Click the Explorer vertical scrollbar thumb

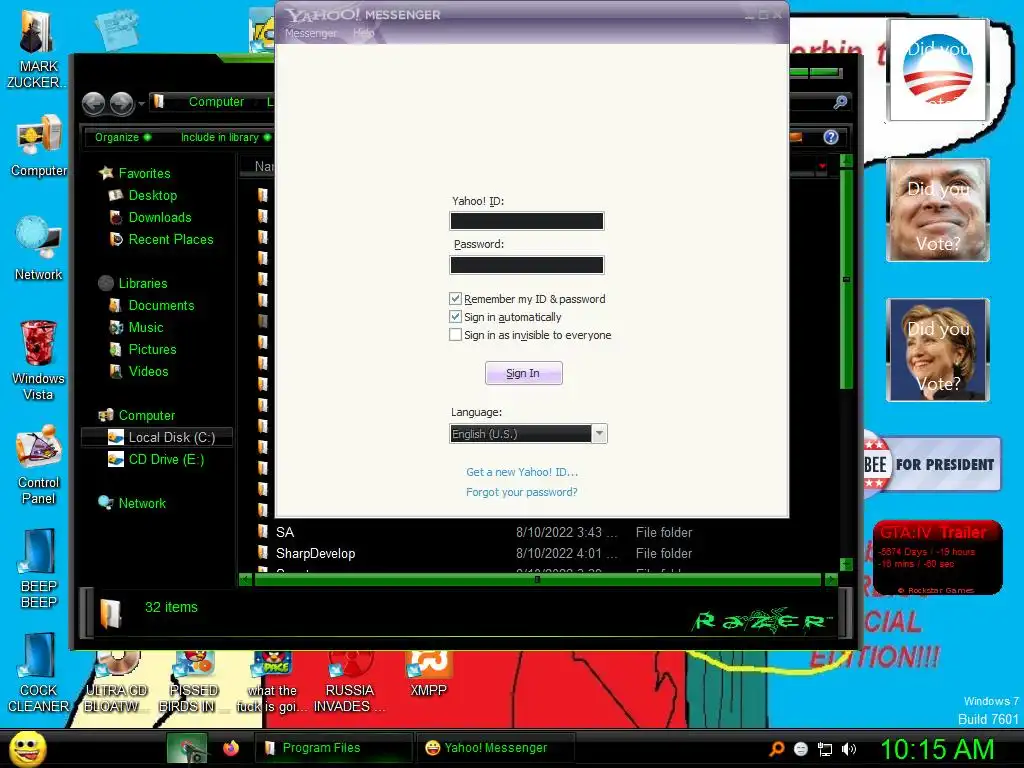[846, 280]
